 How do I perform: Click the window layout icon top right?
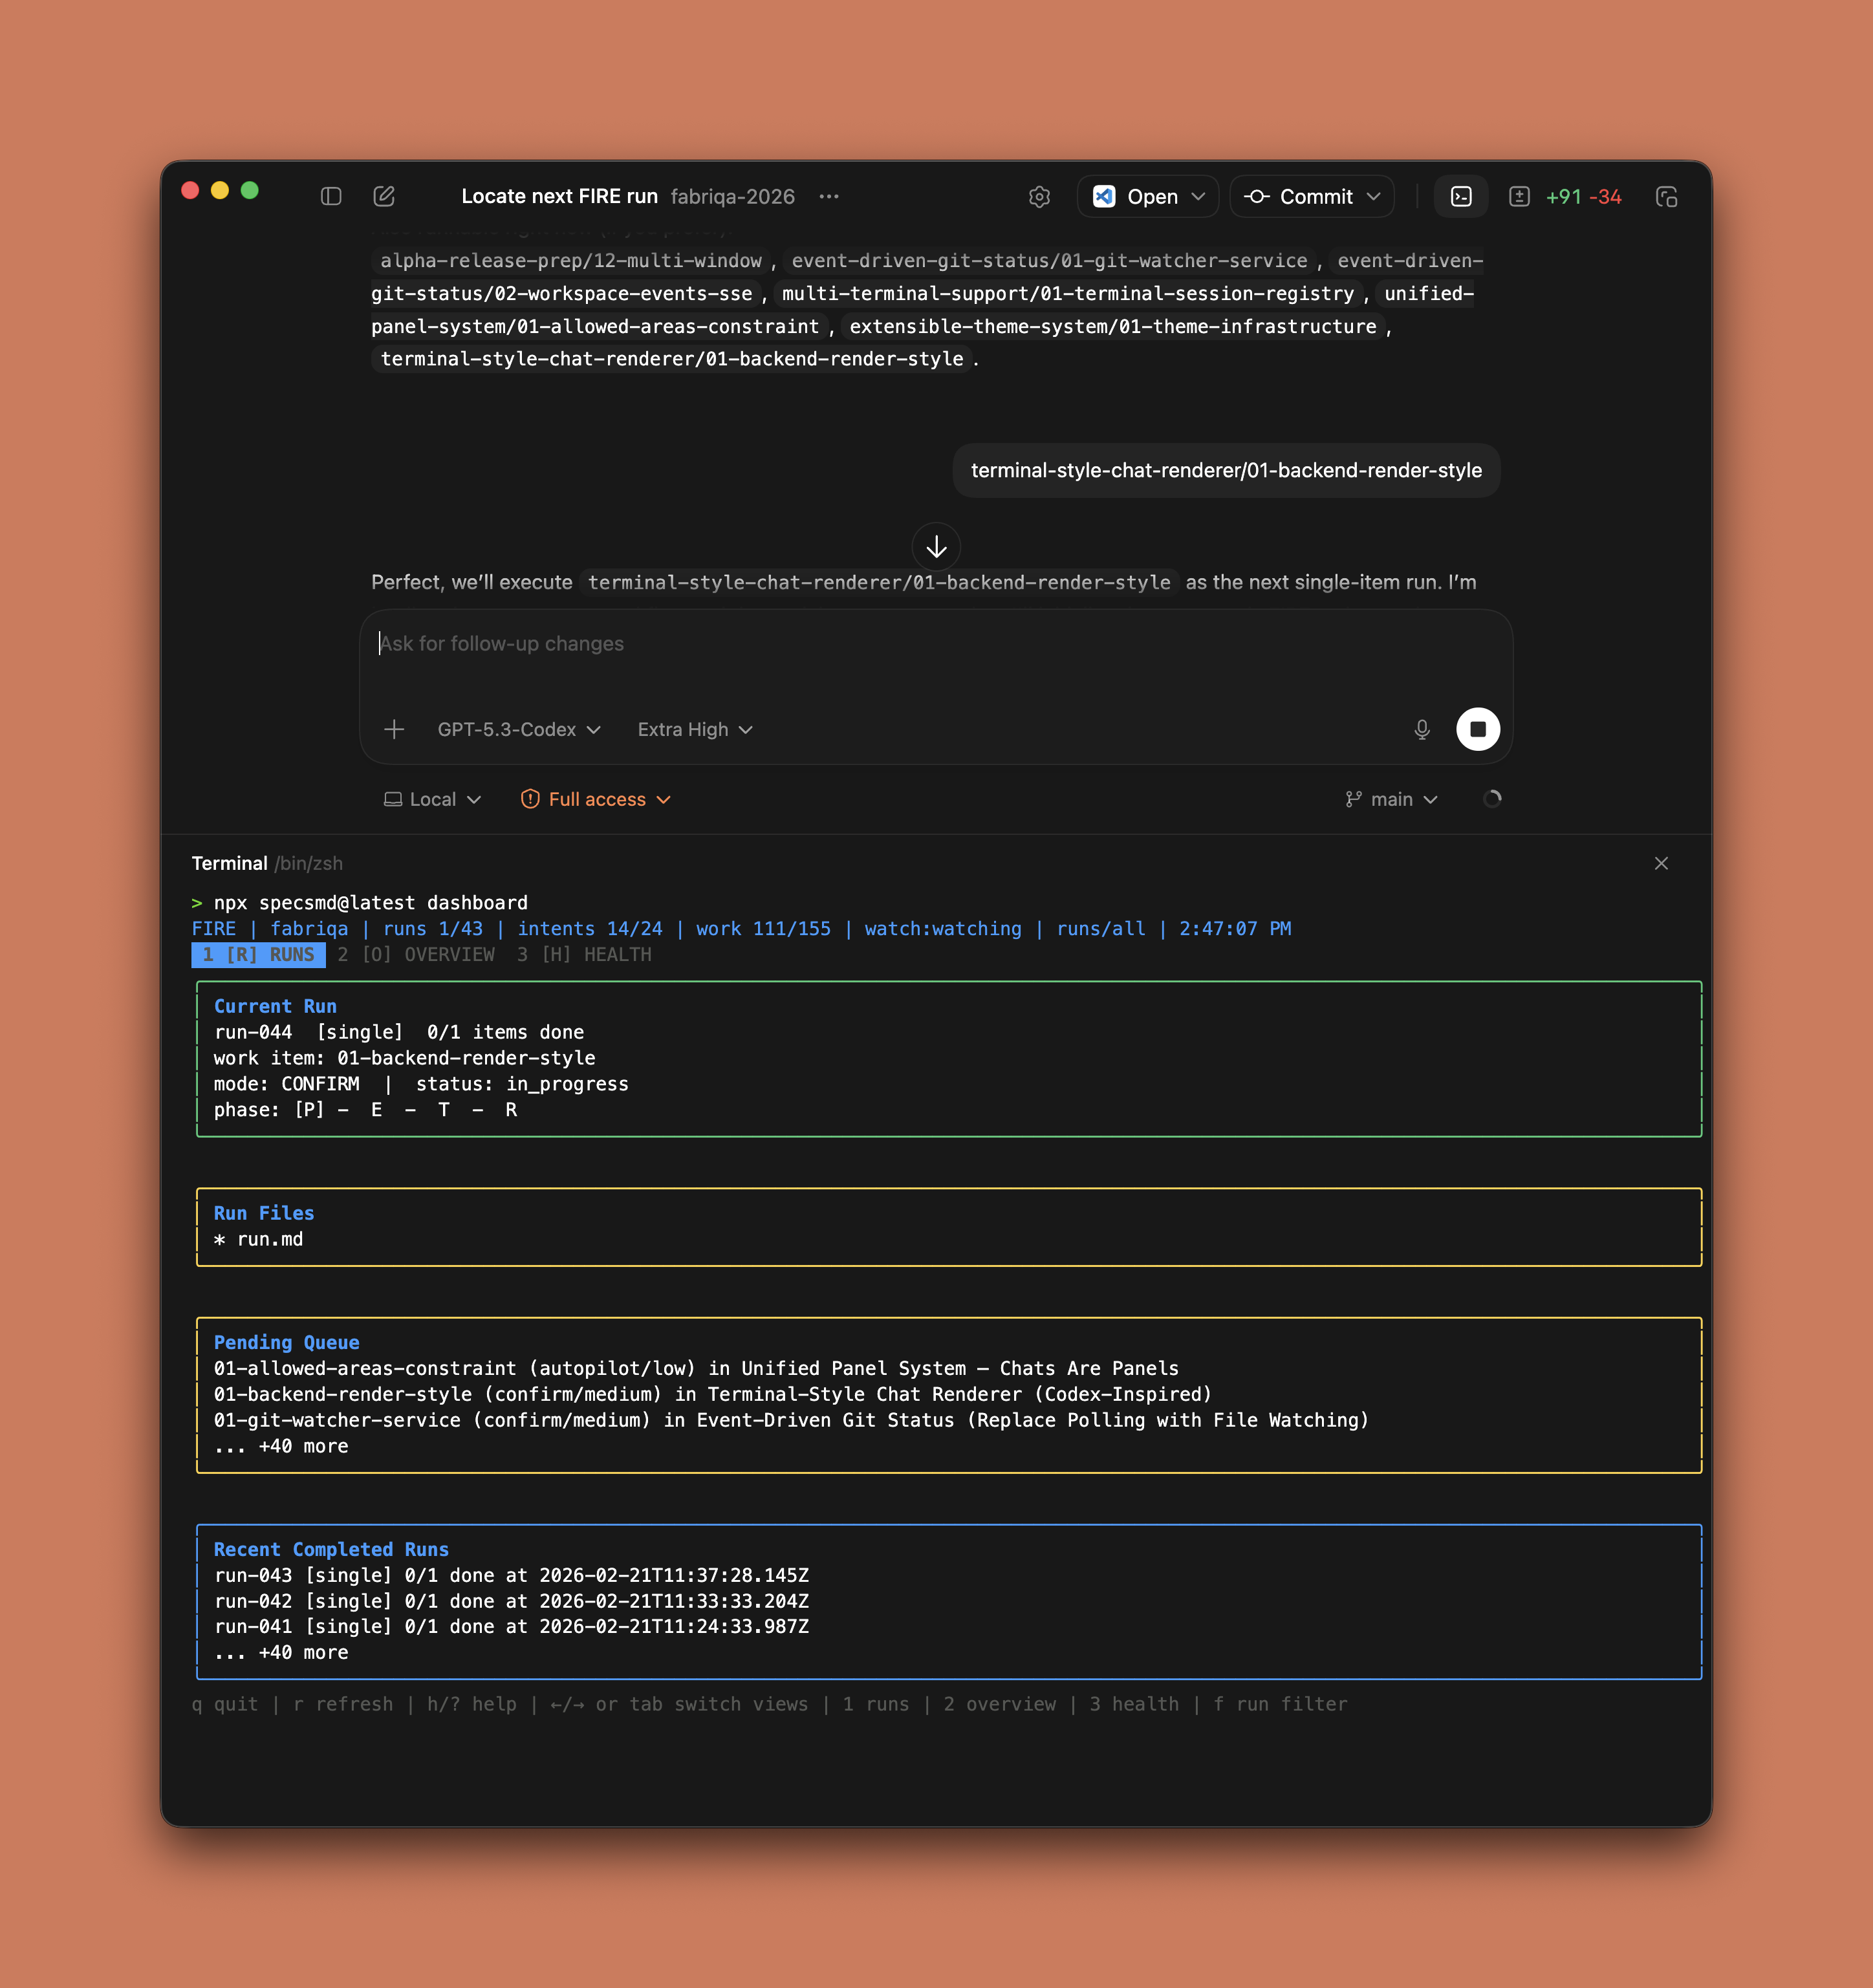(1667, 197)
